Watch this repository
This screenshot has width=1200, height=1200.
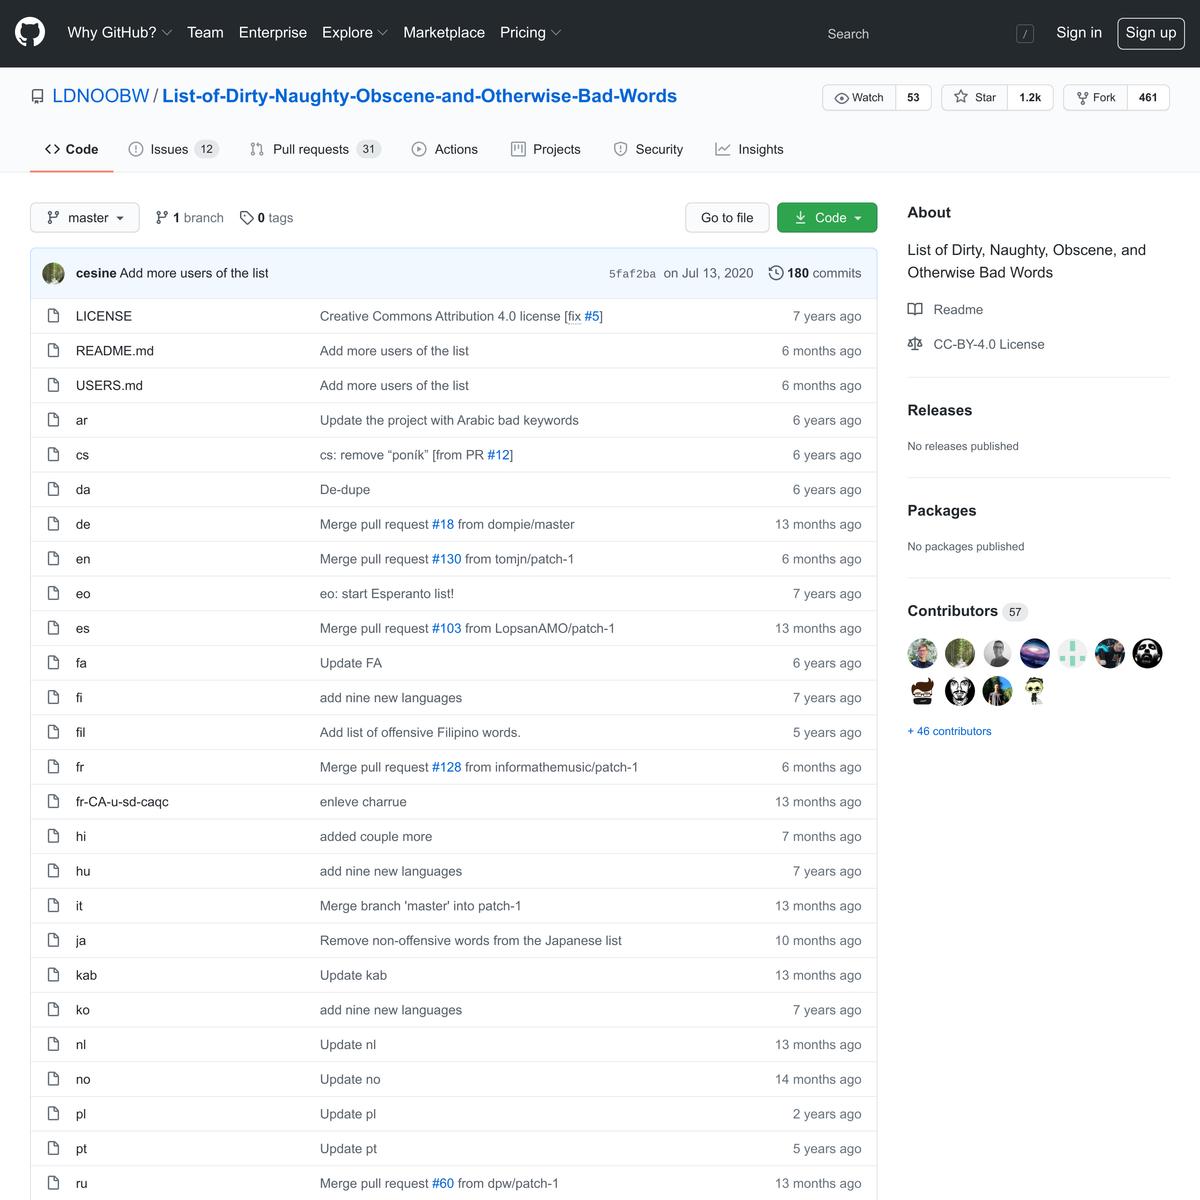(x=859, y=98)
